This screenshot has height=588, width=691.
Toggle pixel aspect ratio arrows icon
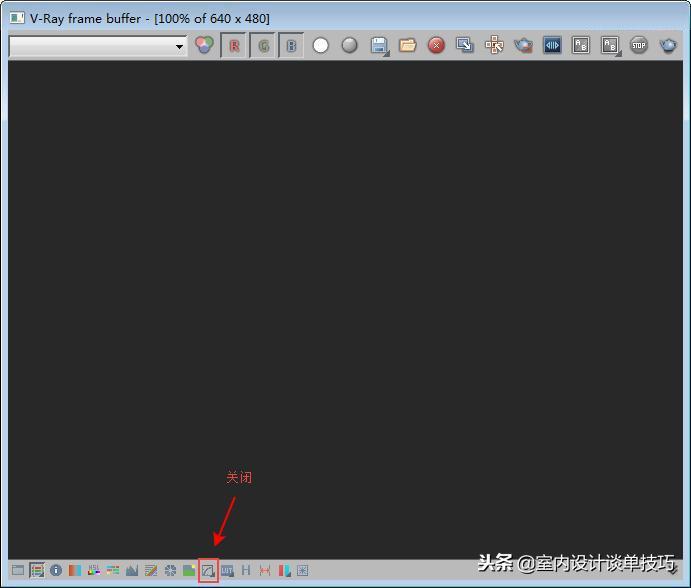pos(265,570)
